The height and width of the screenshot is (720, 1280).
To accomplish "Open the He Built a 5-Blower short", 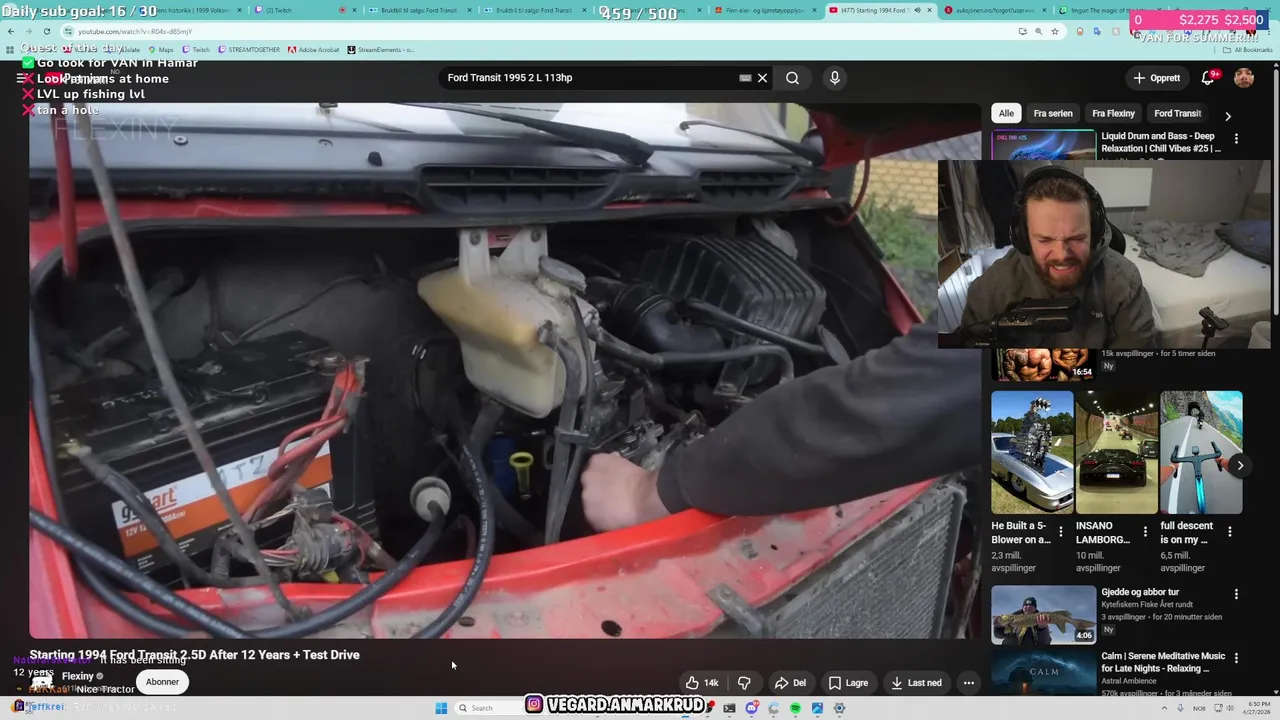I will [1032, 452].
